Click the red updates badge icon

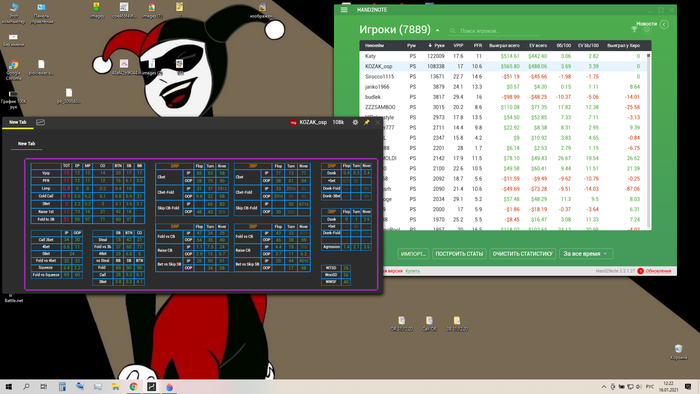pyautogui.click(x=640, y=271)
